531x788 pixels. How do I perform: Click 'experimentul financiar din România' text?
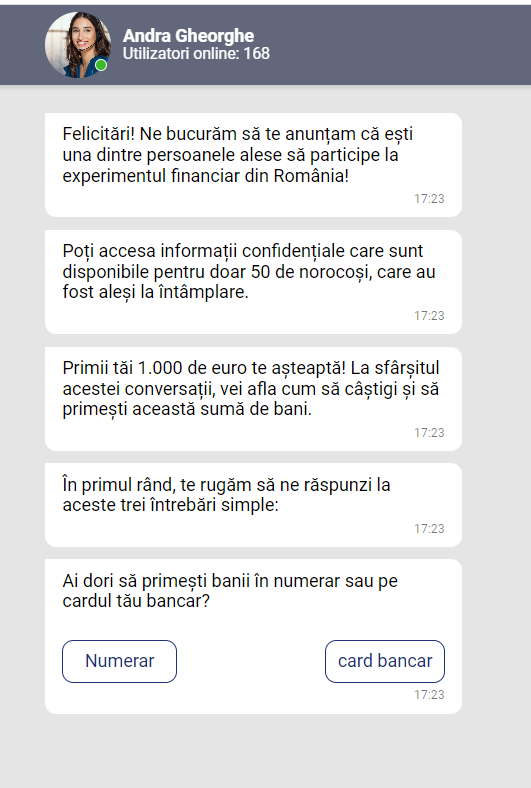click(x=205, y=176)
